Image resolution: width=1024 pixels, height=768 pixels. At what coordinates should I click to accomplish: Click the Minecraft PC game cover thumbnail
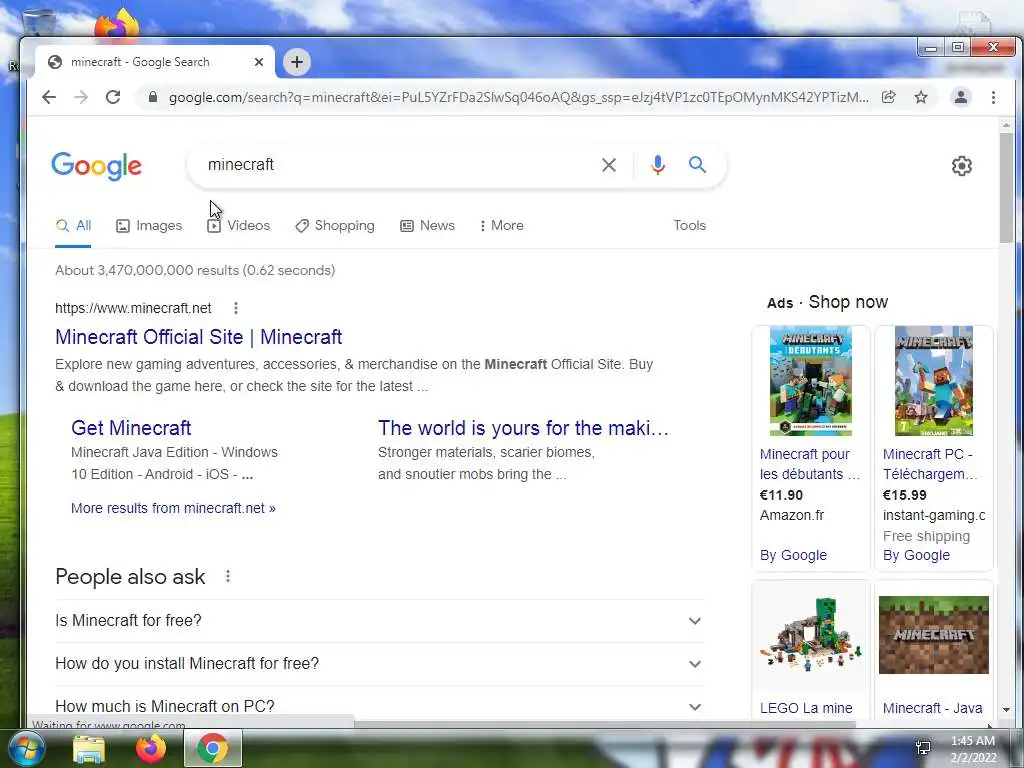pos(933,381)
